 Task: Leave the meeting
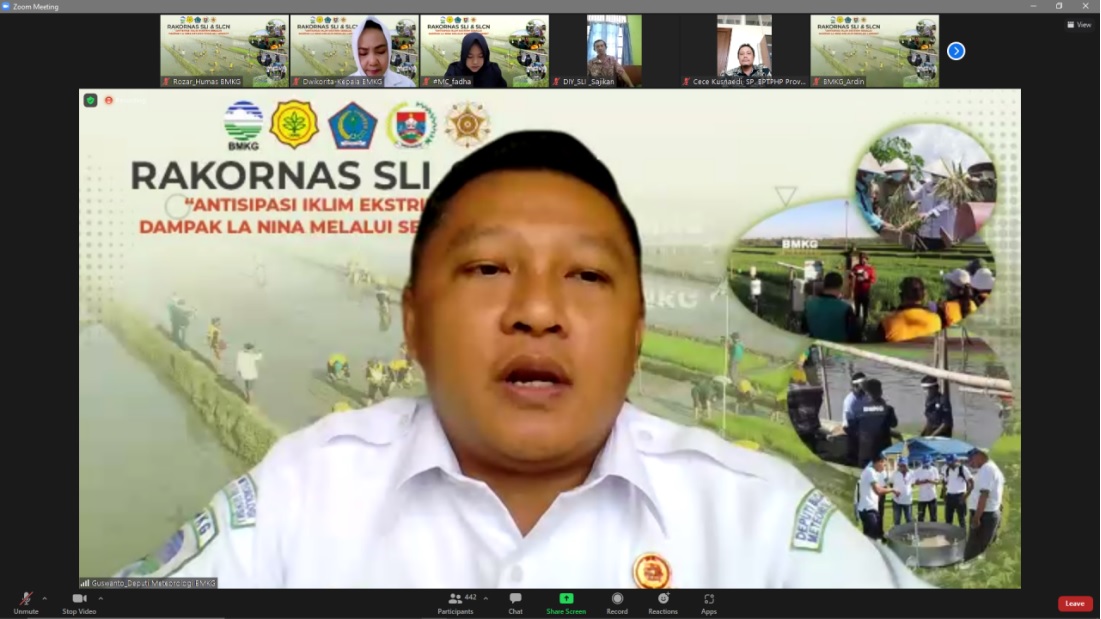tap(1075, 604)
